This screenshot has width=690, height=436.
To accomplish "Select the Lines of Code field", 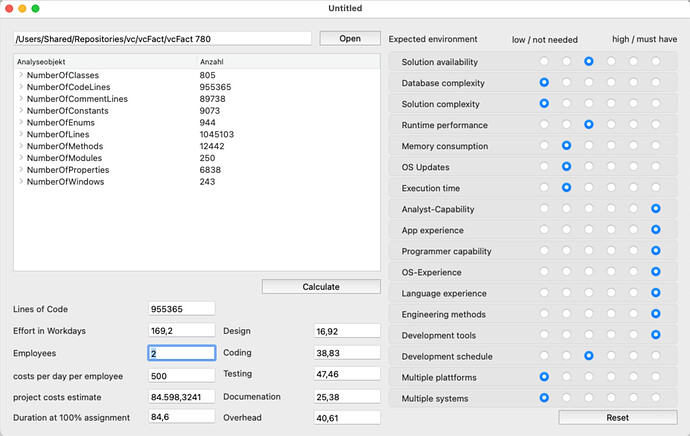I will [x=182, y=309].
